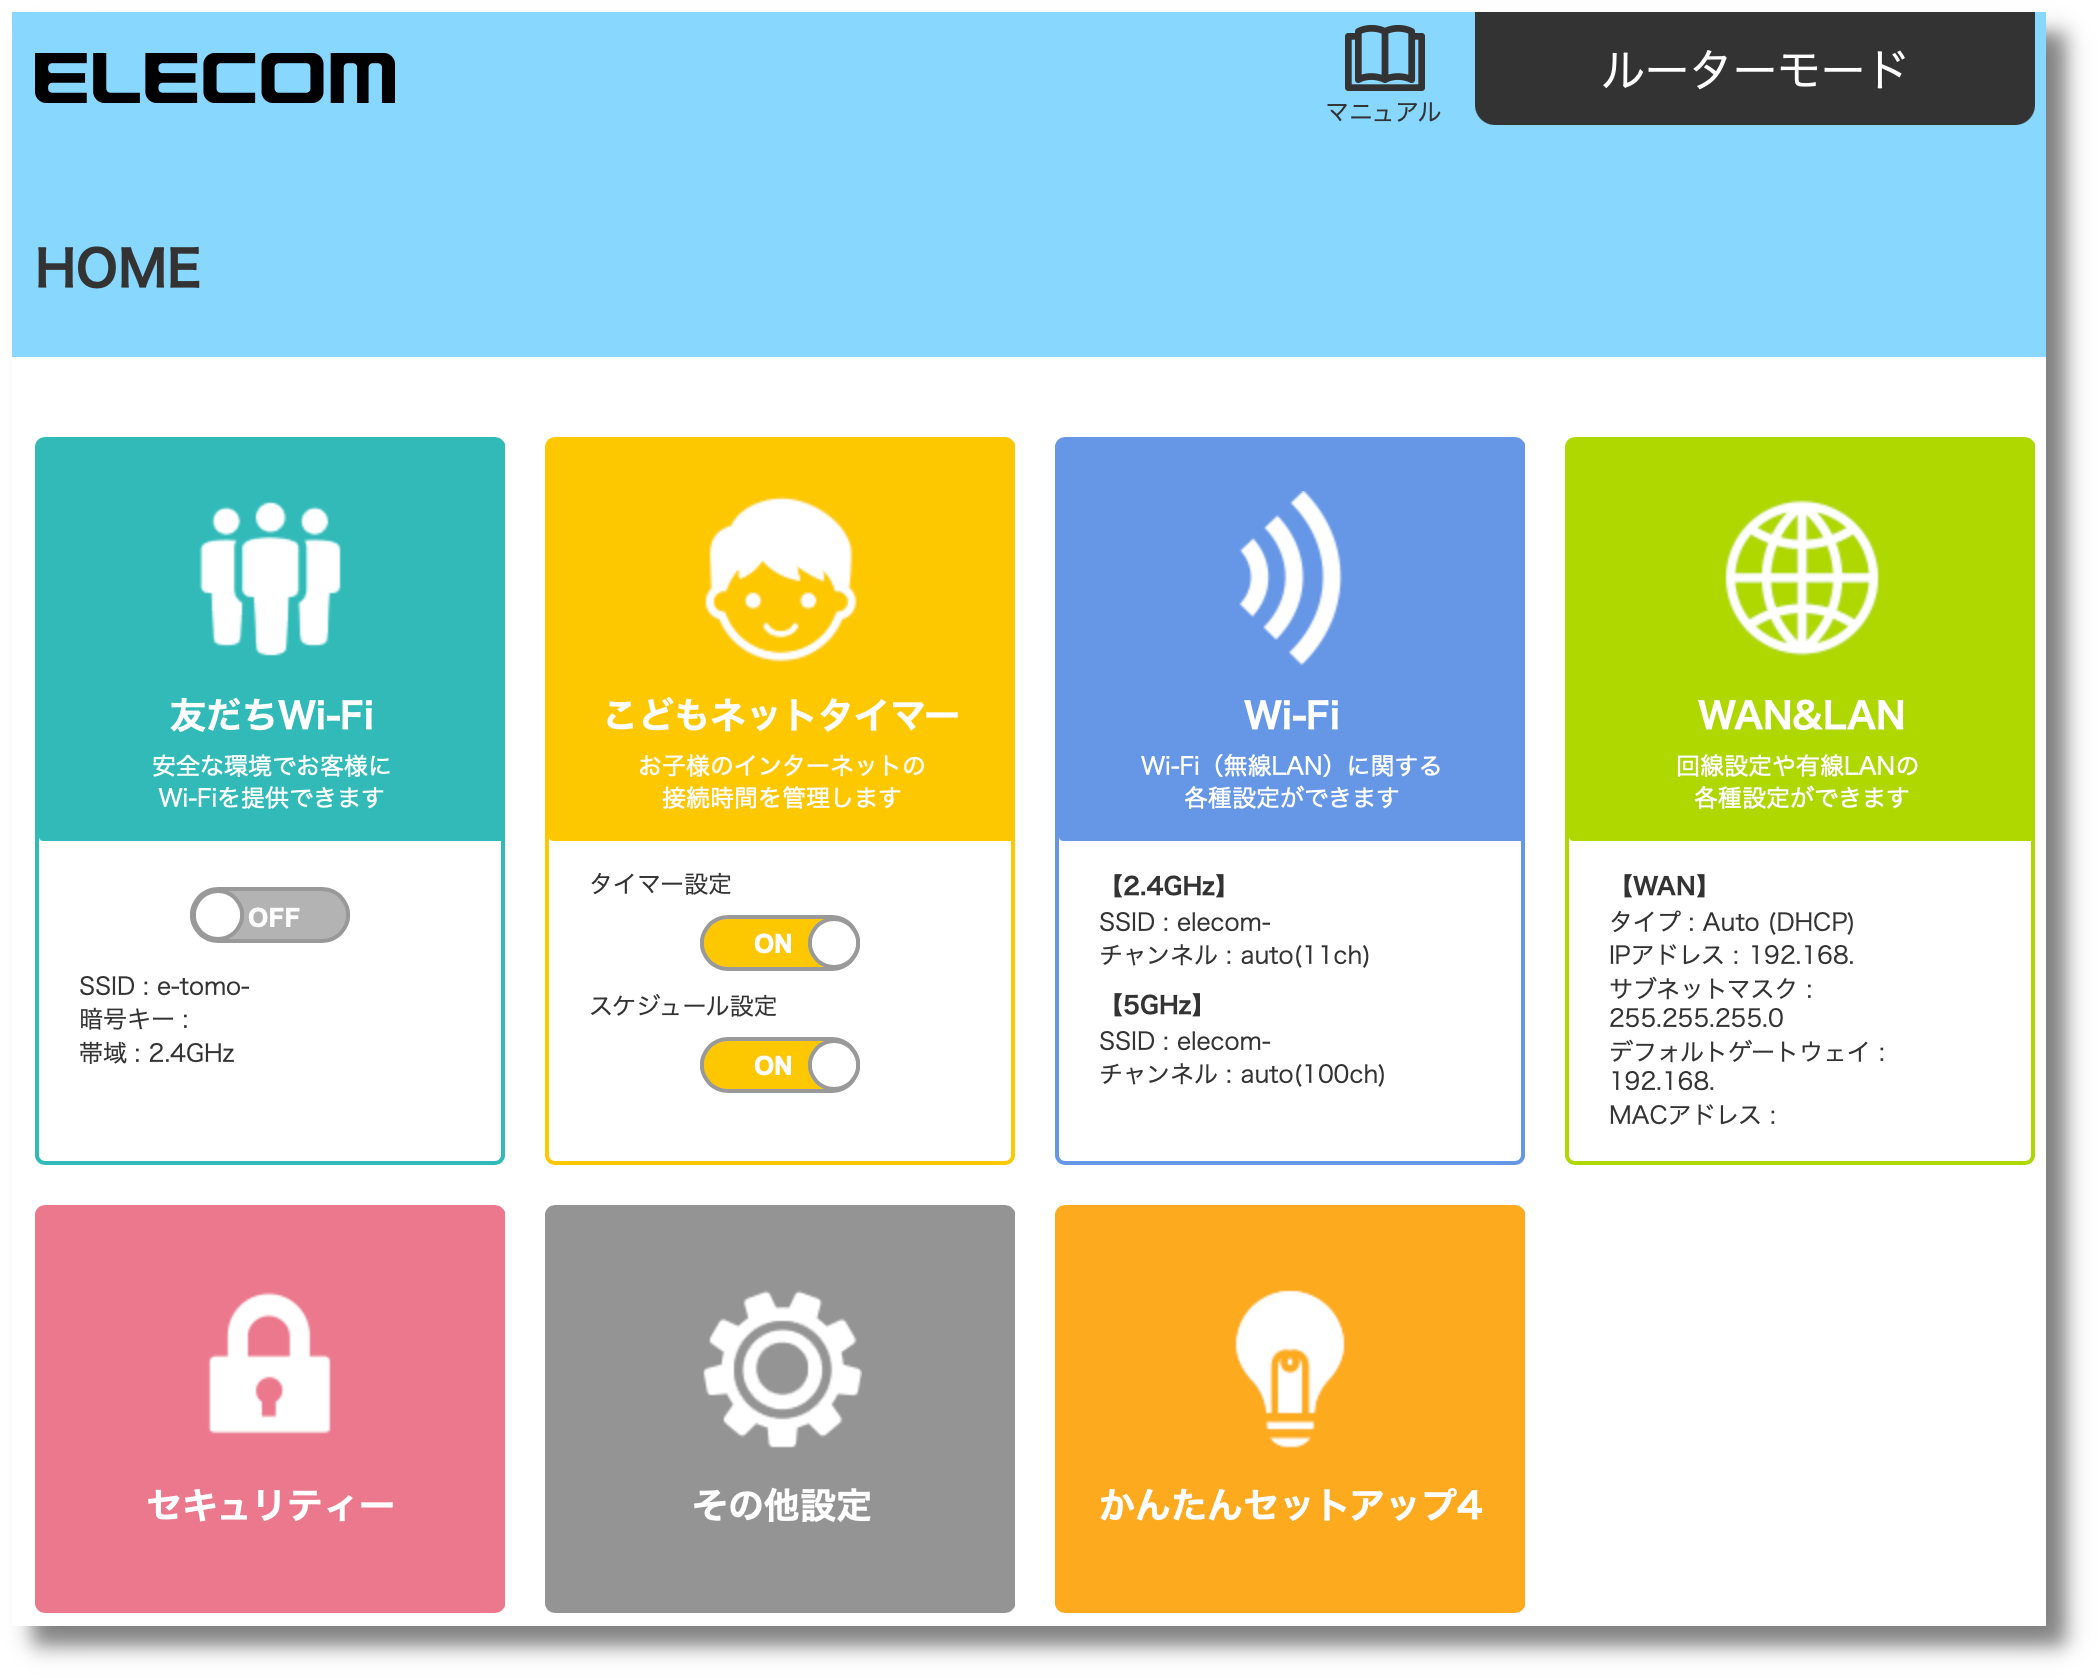This screenshot has width=2098, height=1678.
Task: Click the ELECOM logo
Action: point(215,78)
